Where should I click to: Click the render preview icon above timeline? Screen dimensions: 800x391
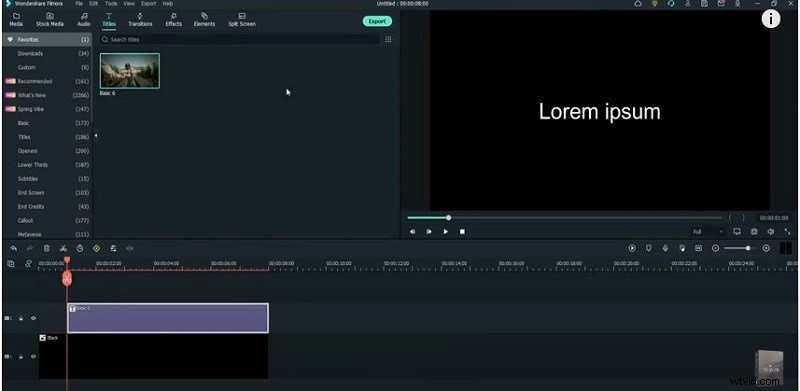pos(632,248)
